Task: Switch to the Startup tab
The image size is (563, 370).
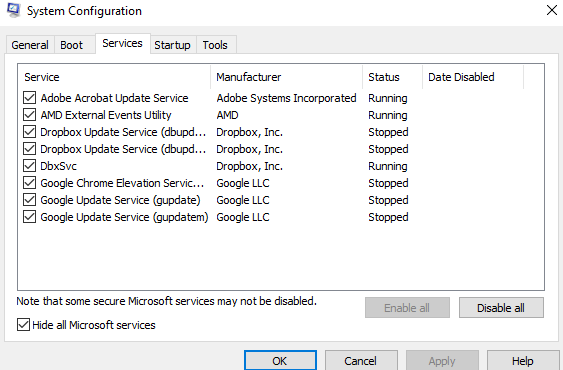Action: (172, 45)
